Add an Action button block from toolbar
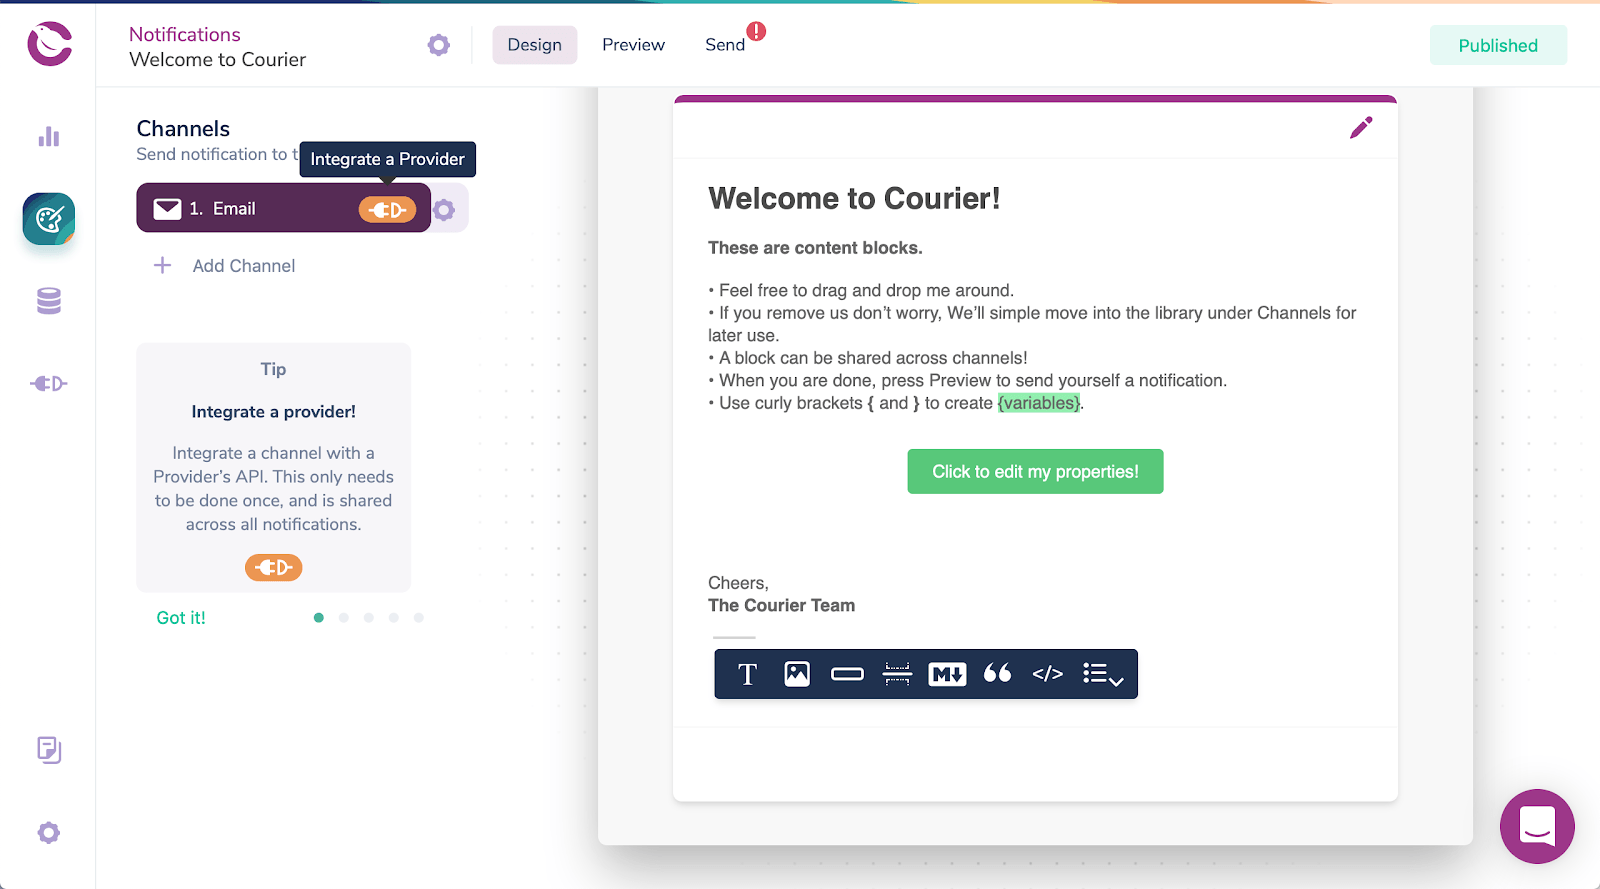Image resolution: width=1600 pixels, height=889 pixels. tap(847, 674)
